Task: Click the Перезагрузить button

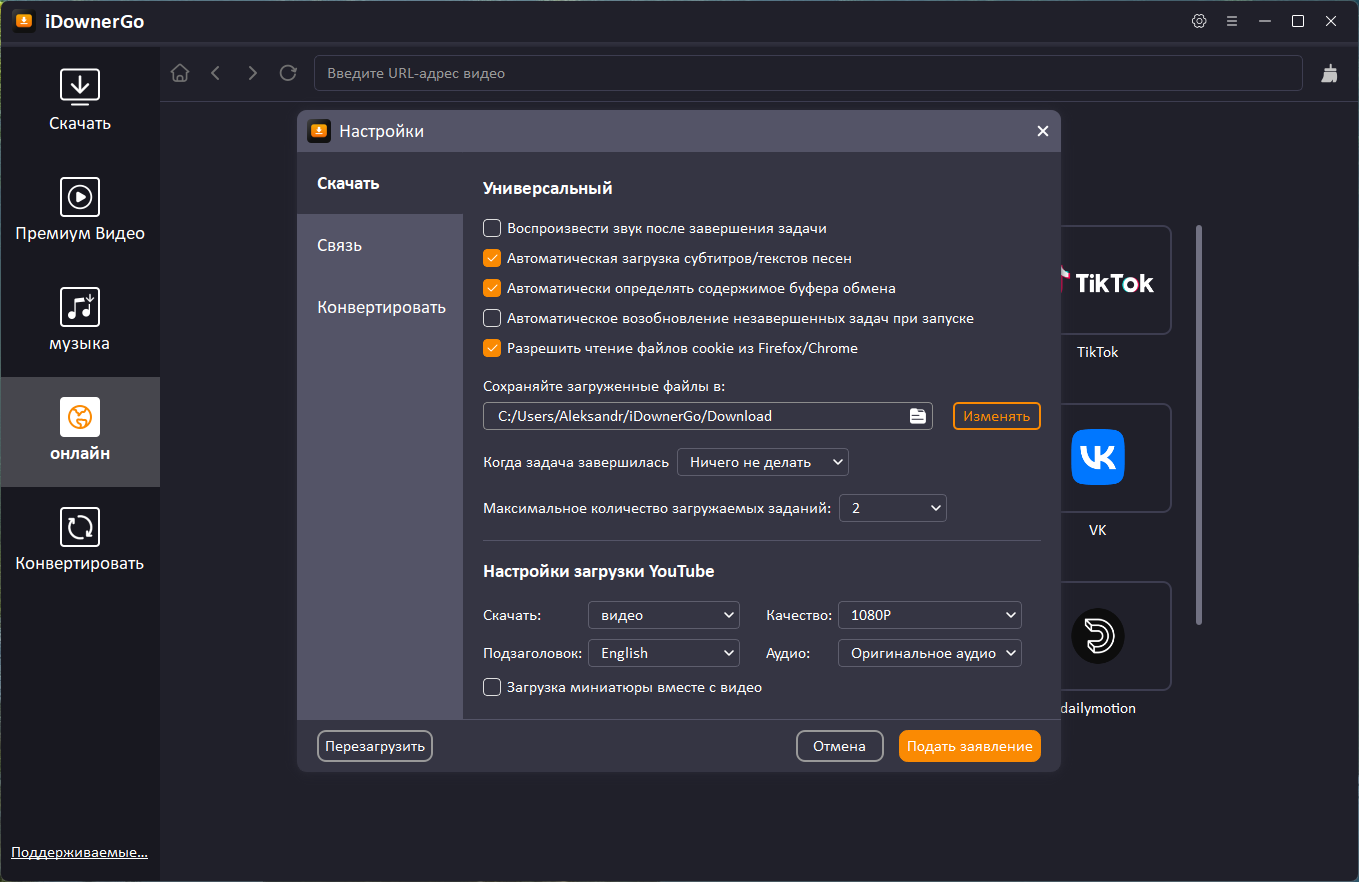Action: point(375,746)
